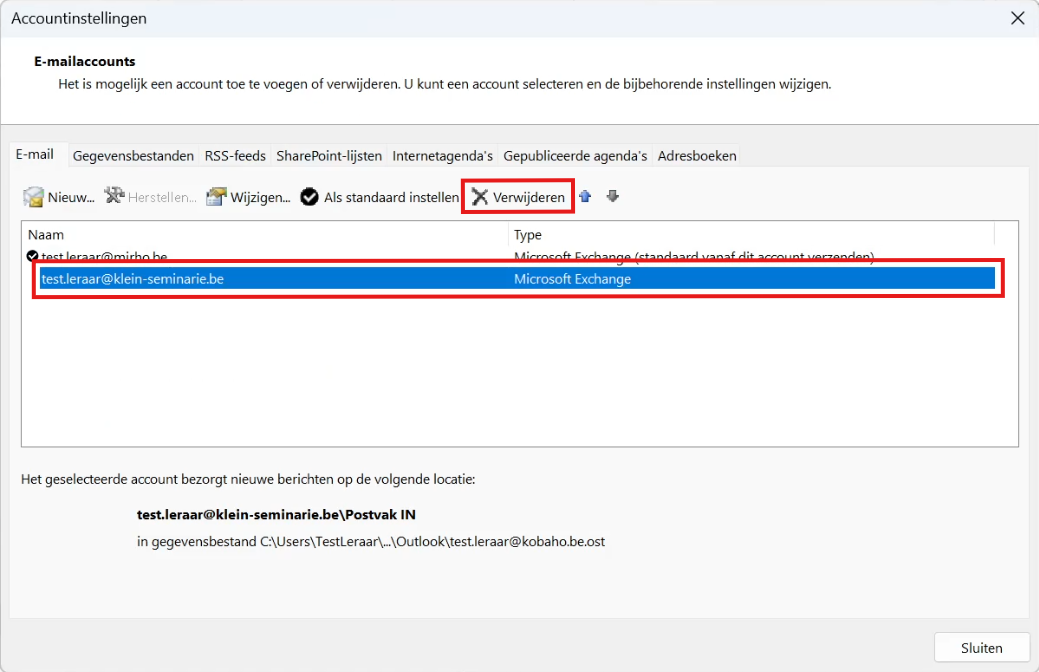Close the Accountinstellingen dialog with X

(x=1017, y=18)
